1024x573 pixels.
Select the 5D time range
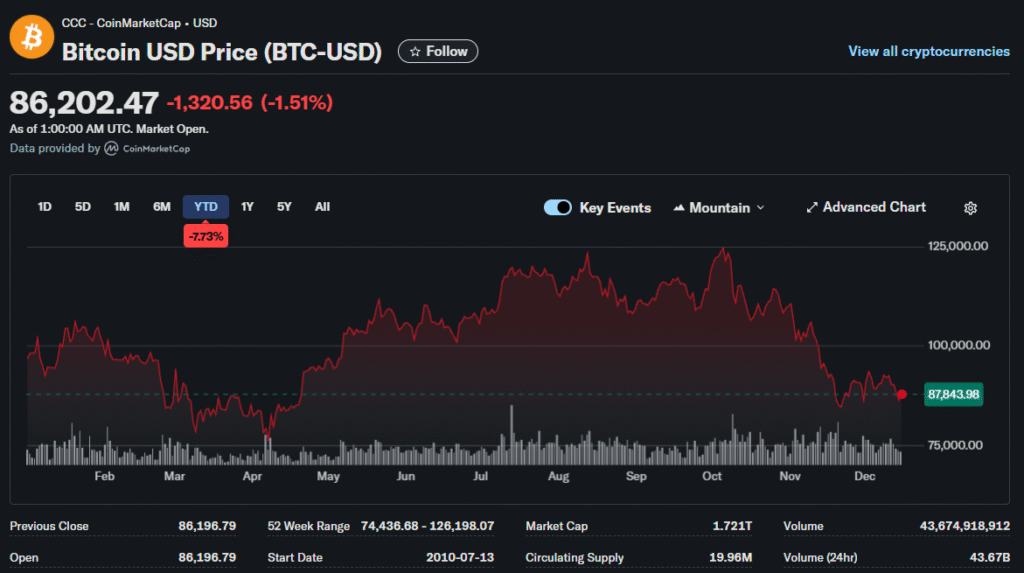coord(83,207)
